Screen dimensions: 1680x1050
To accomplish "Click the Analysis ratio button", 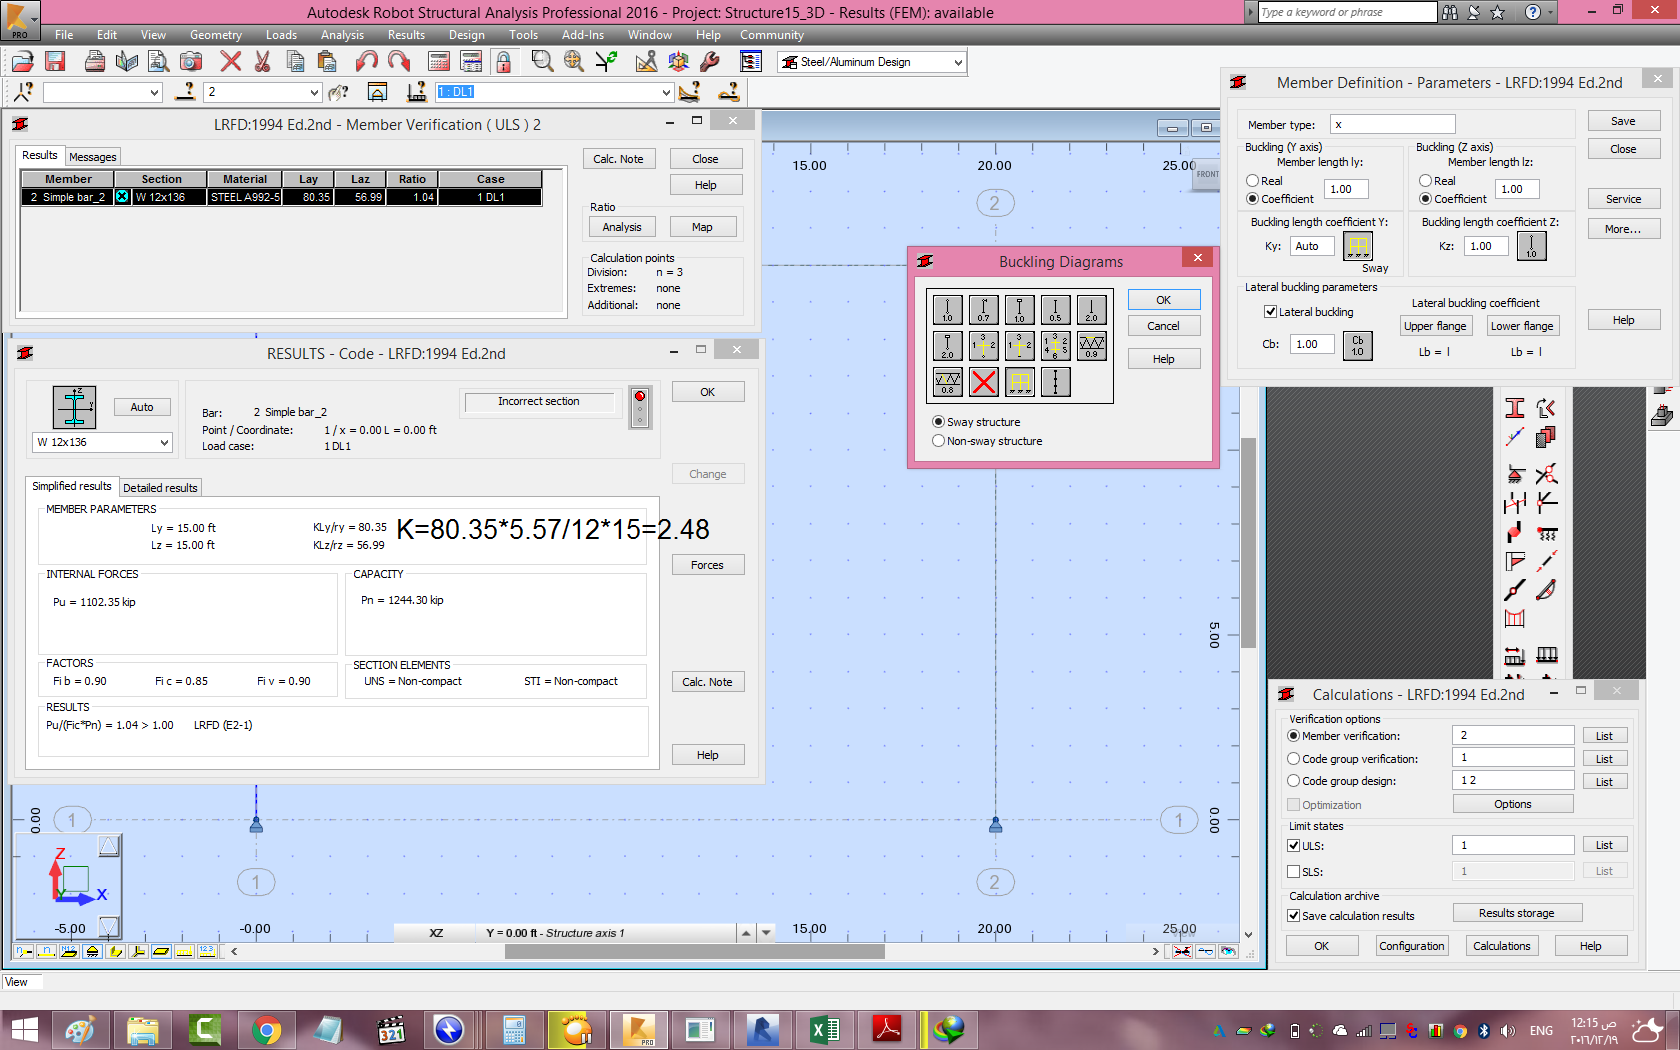I will [622, 227].
